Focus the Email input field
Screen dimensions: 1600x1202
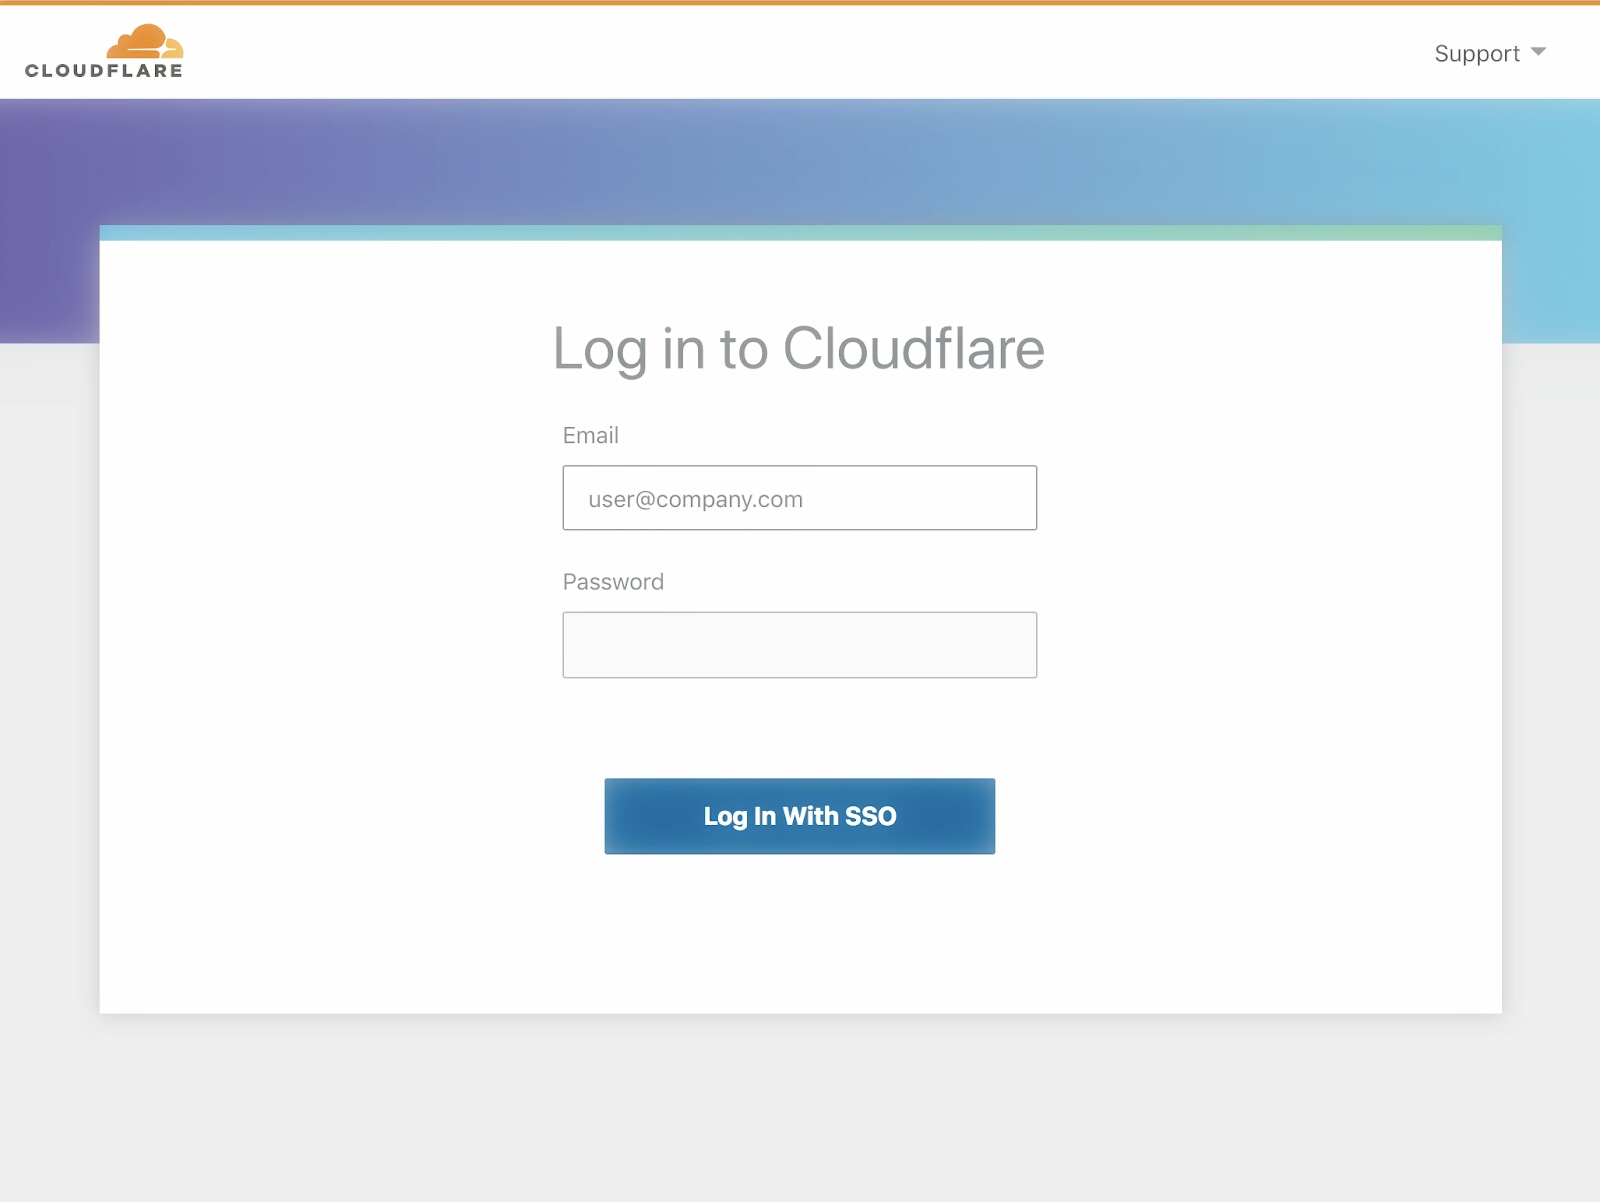[800, 498]
